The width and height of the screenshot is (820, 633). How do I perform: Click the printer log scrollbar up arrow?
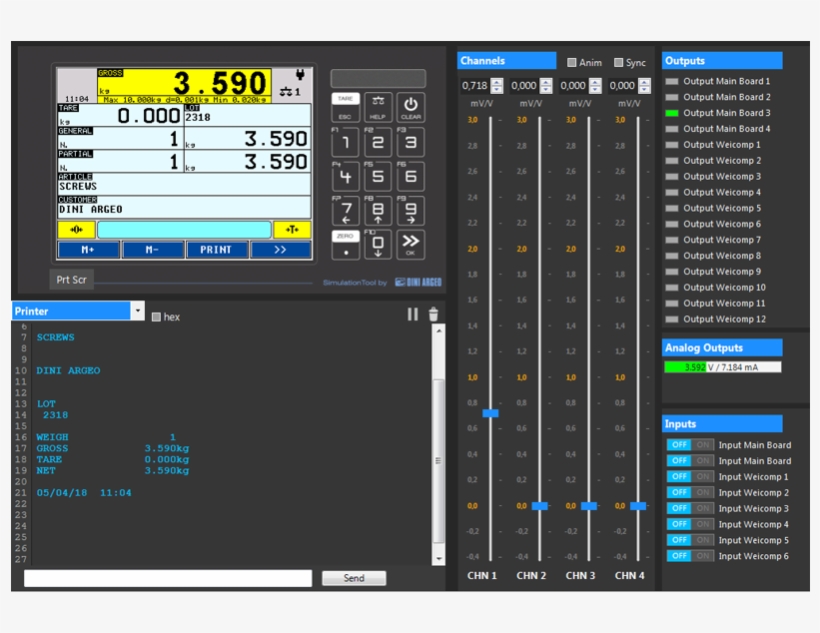439,331
